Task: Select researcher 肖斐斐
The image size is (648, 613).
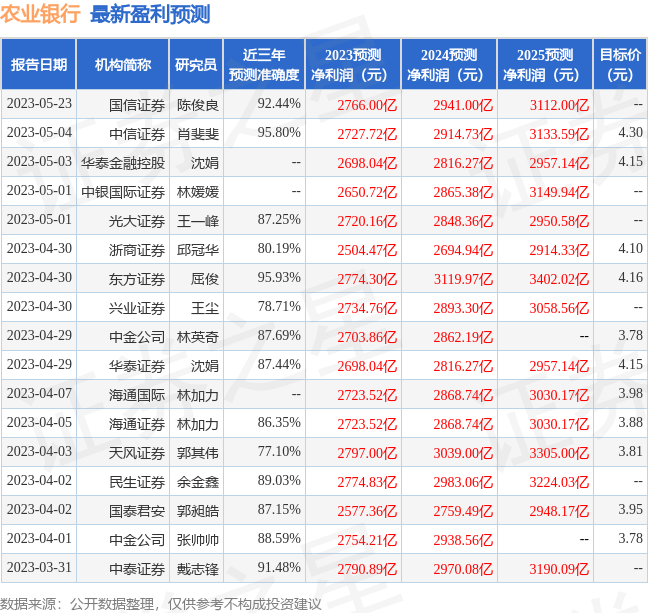Action: [198, 134]
